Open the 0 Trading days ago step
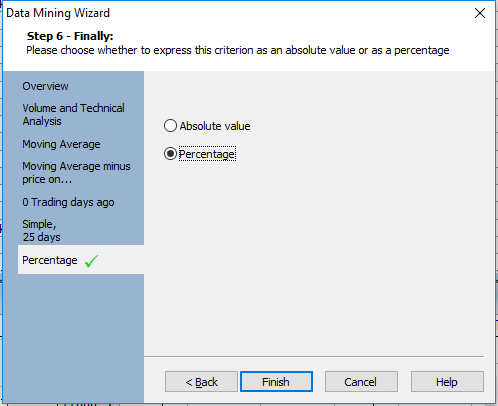 (x=68, y=202)
